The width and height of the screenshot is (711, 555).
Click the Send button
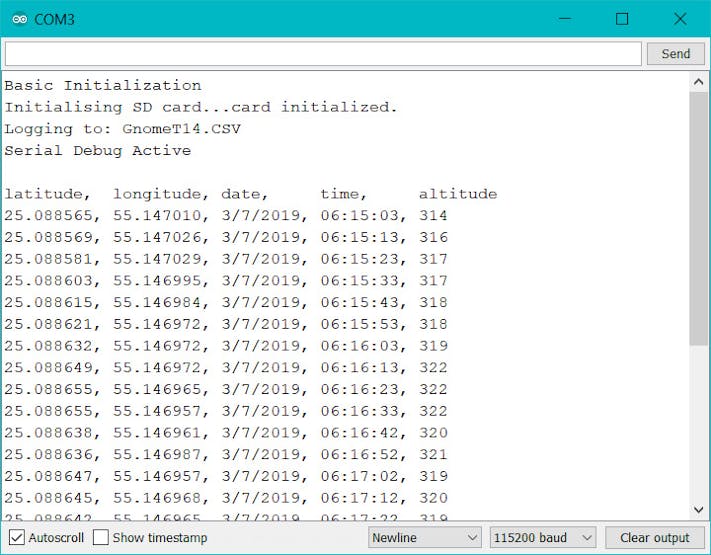tap(676, 54)
